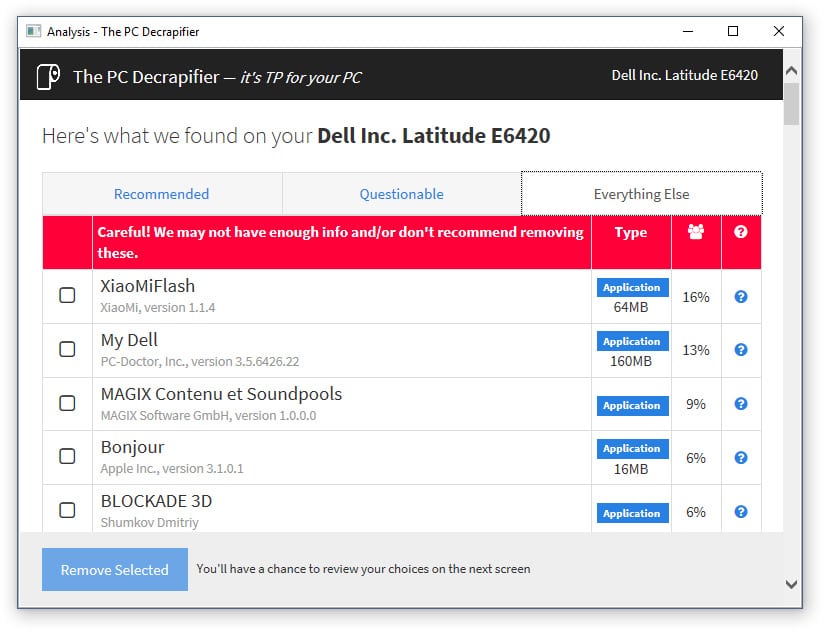The height and width of the screenshot is (631, 824).
Task: Open help info for BLOCKADE 3D
Action: pyautogui.click(x=740, y=512)
